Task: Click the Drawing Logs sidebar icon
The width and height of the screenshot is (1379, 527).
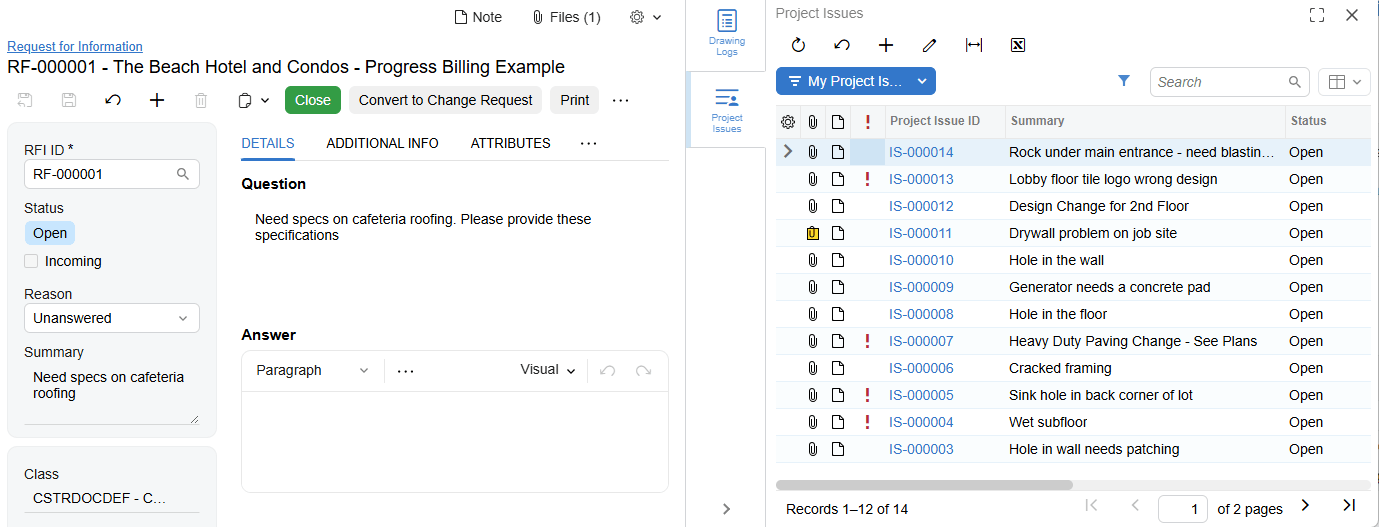Action: click(x=726, y=32)
